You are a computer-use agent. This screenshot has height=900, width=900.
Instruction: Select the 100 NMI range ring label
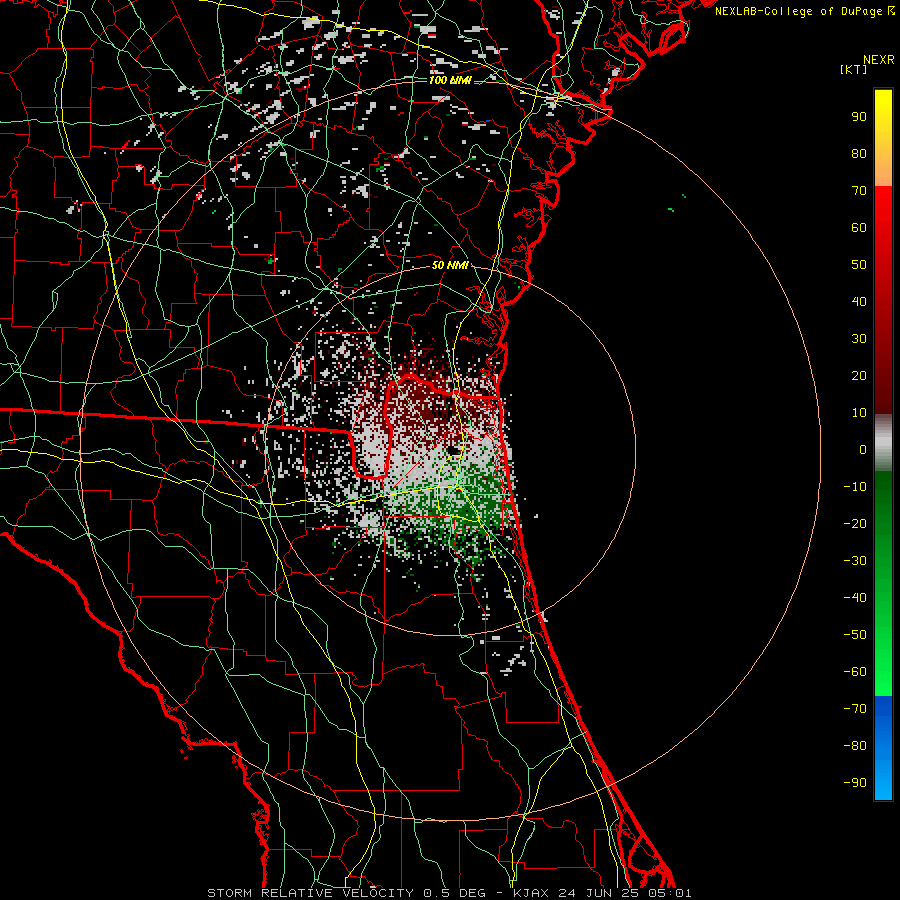point(450,80)
